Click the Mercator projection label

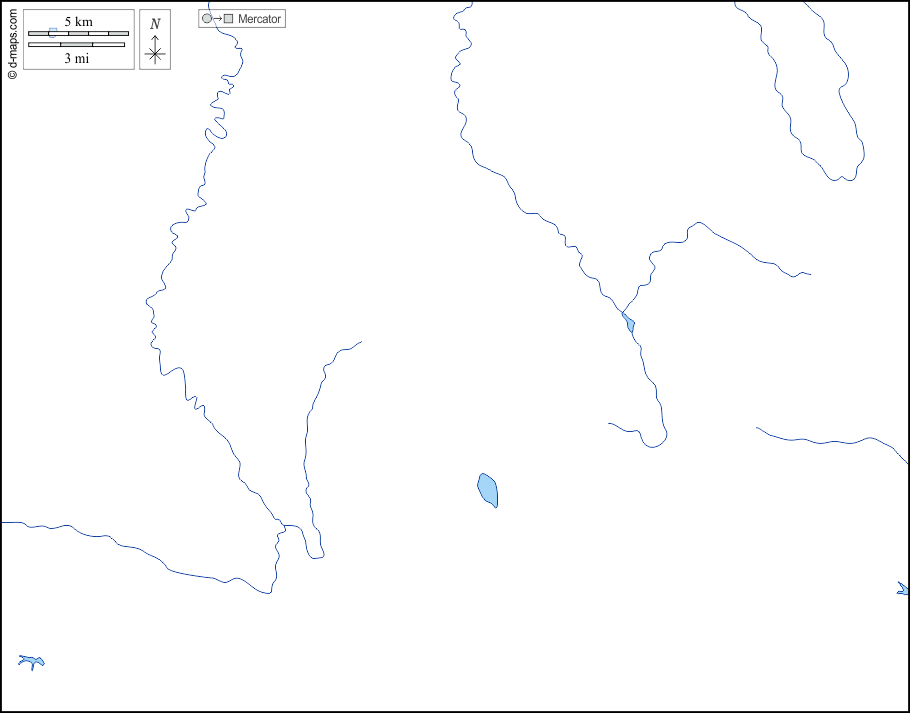click(259, 19)
